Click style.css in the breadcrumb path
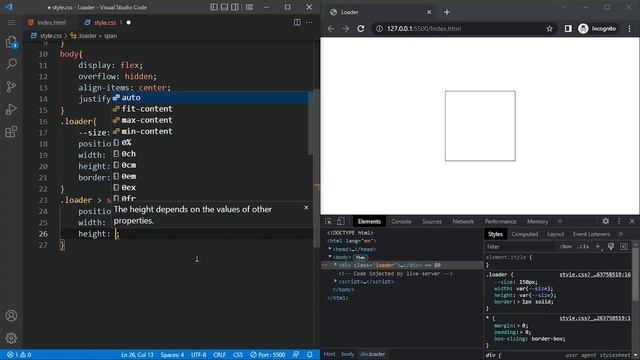This screenshot has height=360, width=640. 51,36
